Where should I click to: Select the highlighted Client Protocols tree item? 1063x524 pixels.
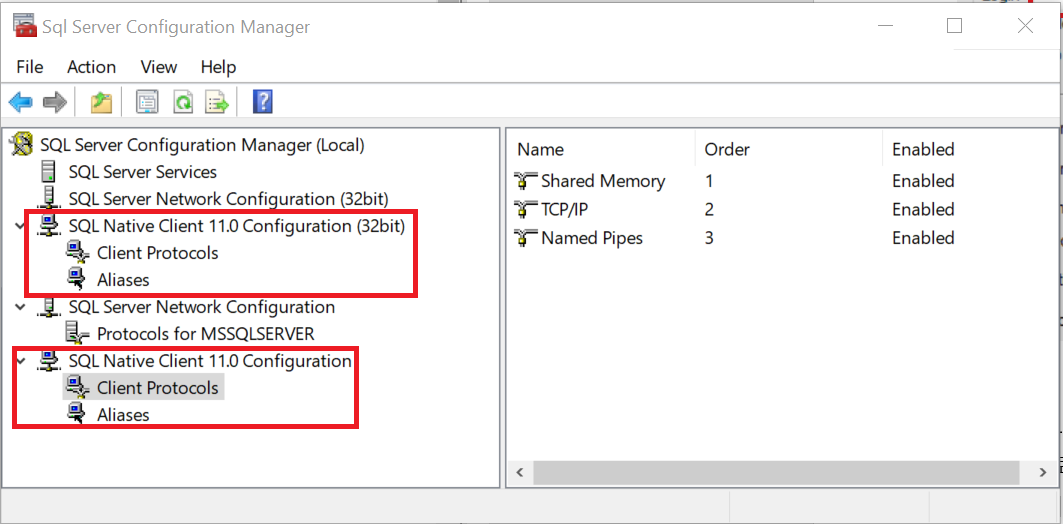(158, 388)
